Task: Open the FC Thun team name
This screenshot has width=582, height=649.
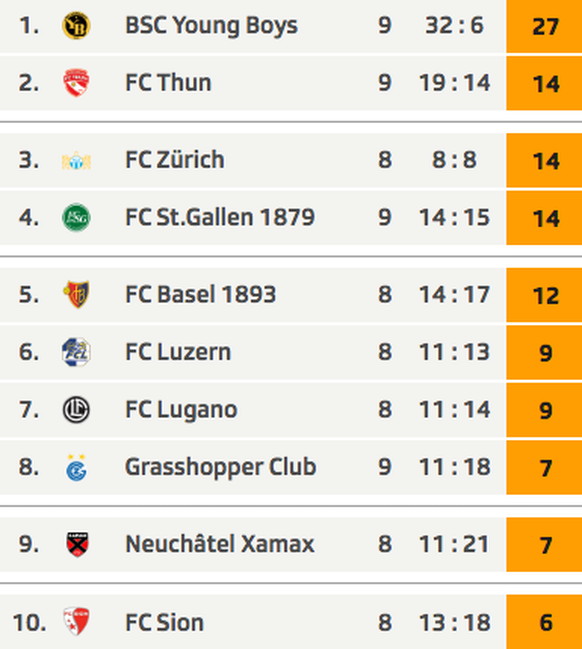Action: (168, 83)
